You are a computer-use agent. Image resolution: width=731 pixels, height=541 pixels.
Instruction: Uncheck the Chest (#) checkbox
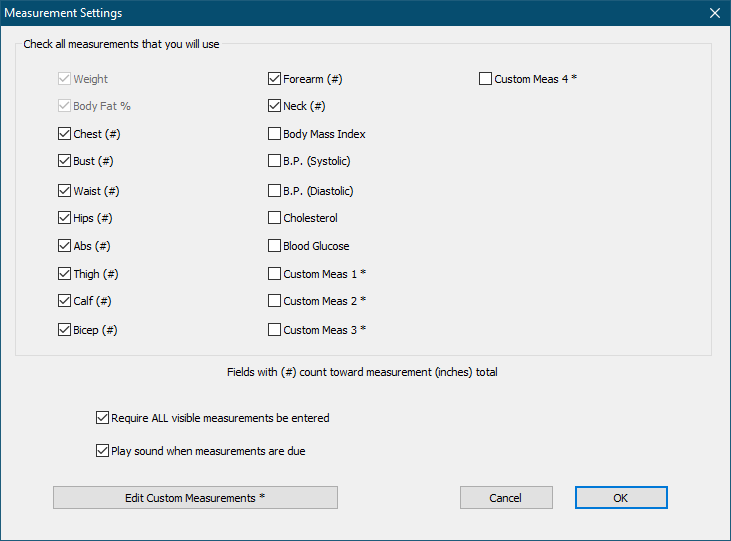click(65, 134)
